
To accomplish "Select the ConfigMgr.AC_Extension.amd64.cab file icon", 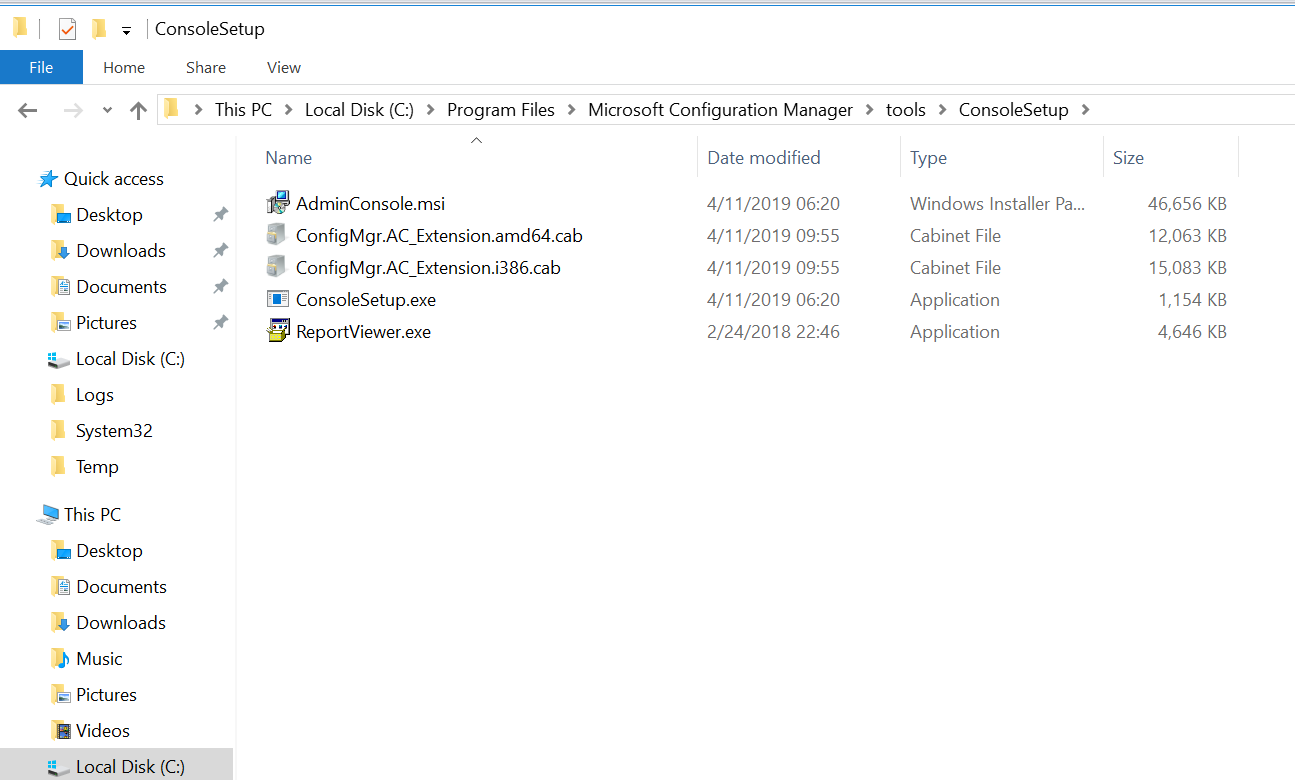I will 276,235.
